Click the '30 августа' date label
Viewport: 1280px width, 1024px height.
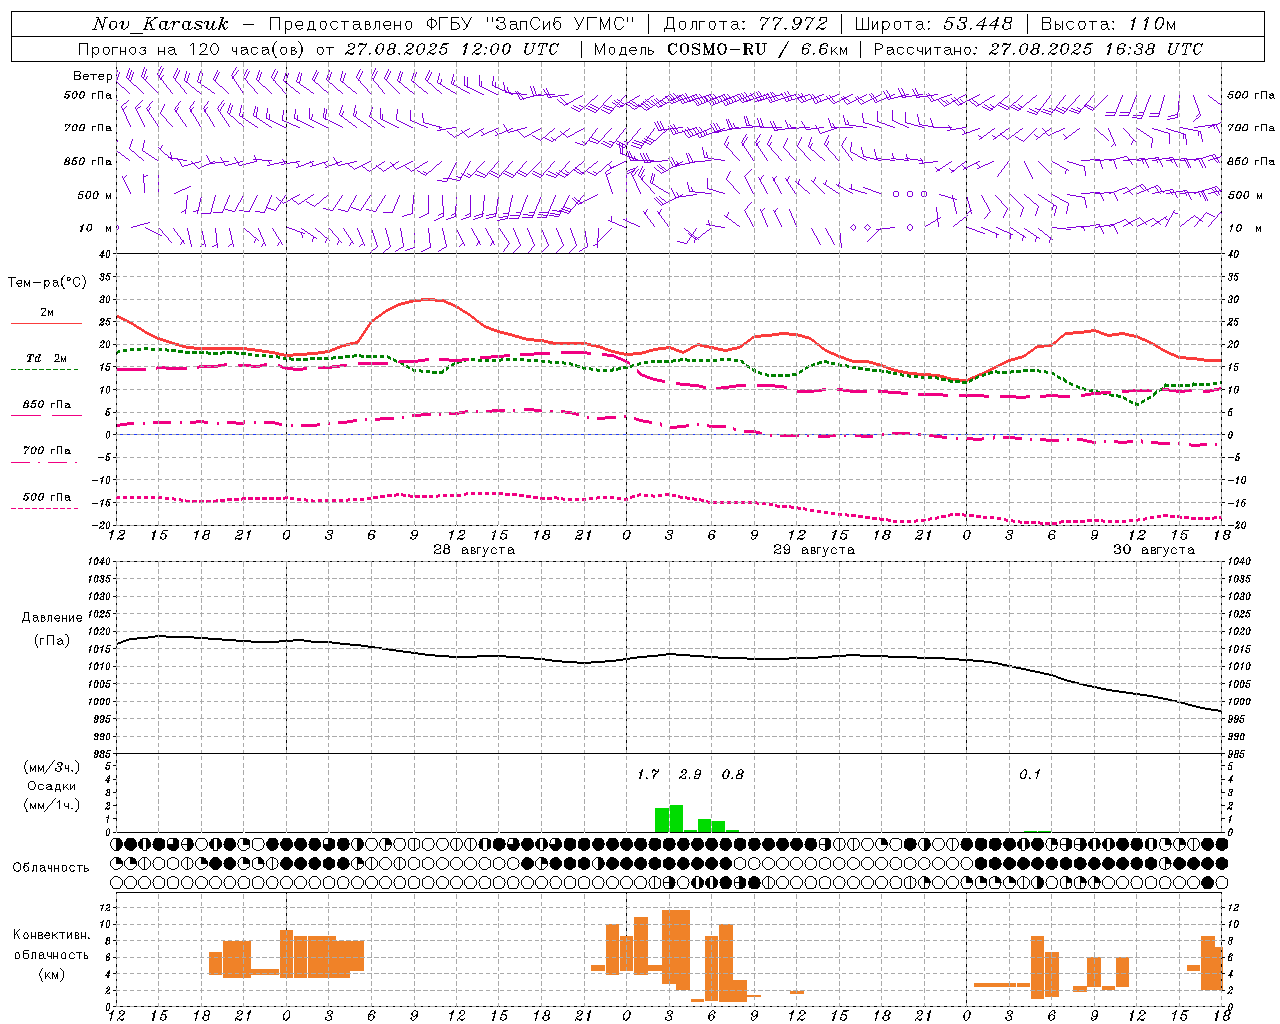(x=1154, y=550)
